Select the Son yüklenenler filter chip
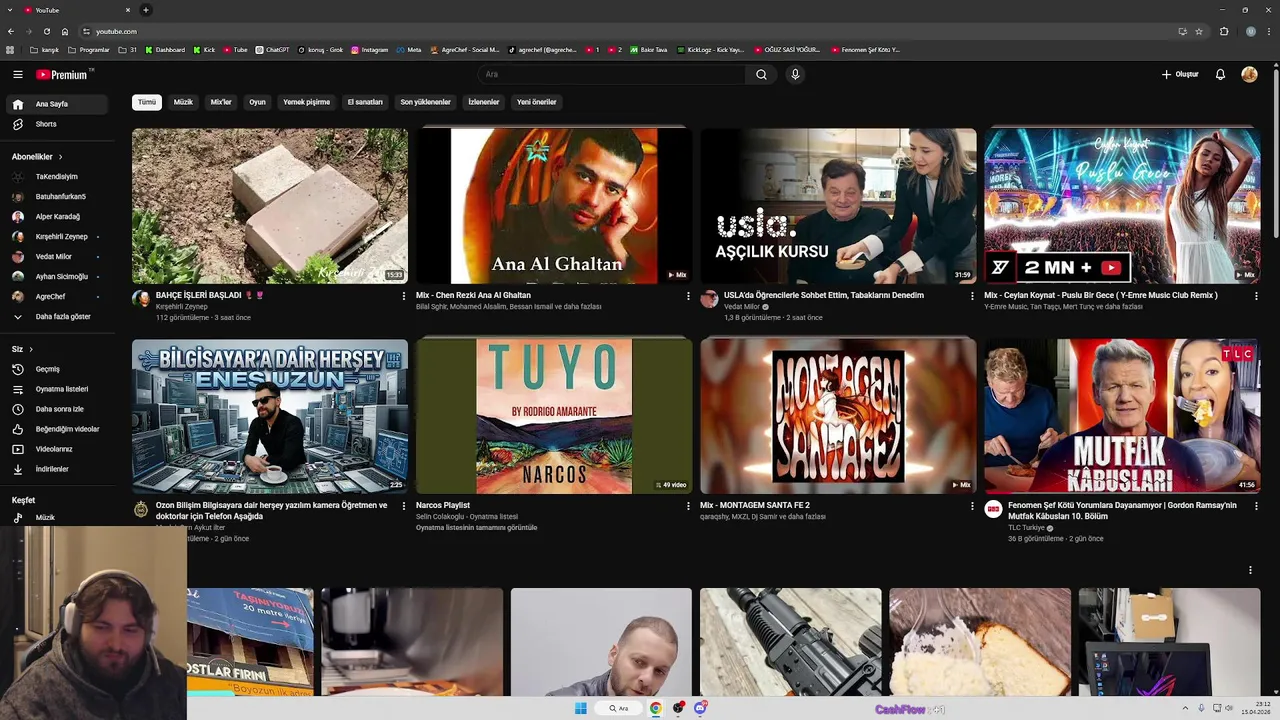 (425, 102)
